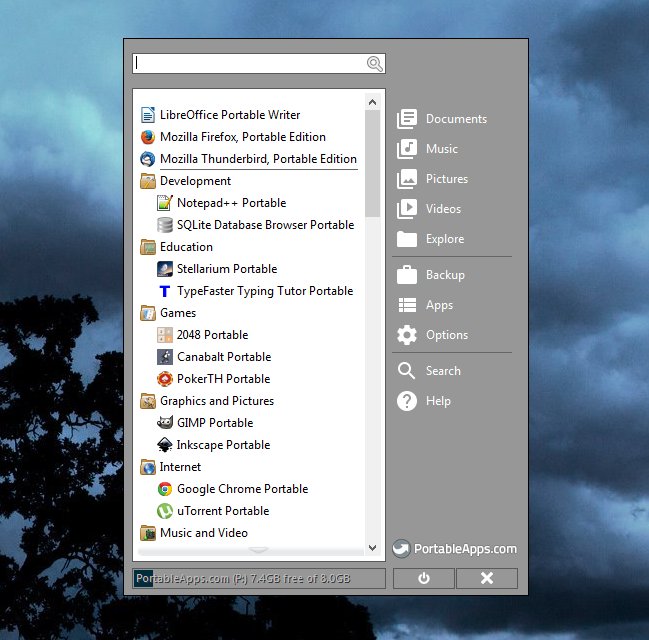
Task: Click the GIMP Portable icon
Action: tap(165, 423)
